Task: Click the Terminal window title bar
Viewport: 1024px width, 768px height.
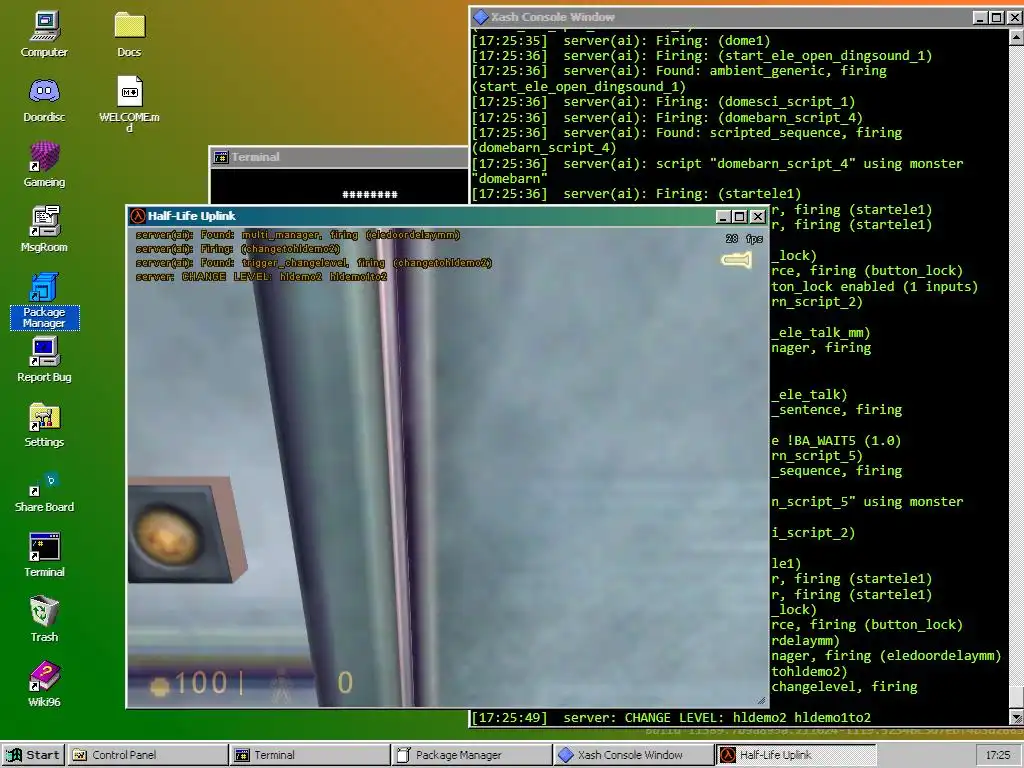Action: point(340,157)
